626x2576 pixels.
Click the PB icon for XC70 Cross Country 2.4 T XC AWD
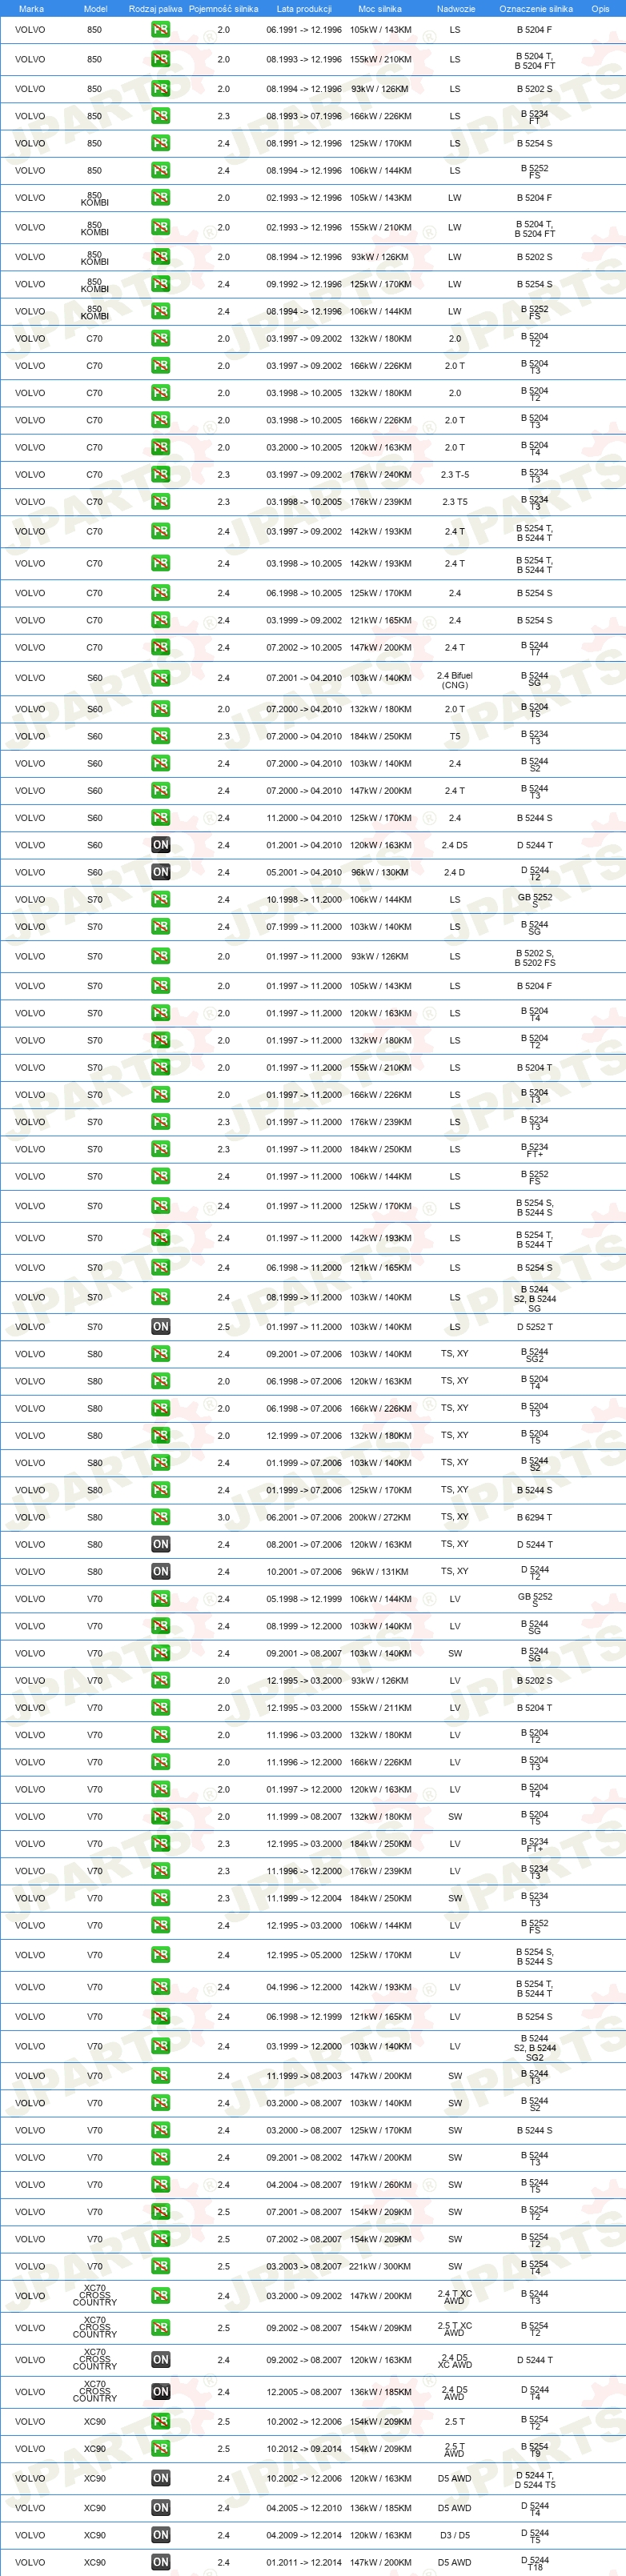point(160,2296)
